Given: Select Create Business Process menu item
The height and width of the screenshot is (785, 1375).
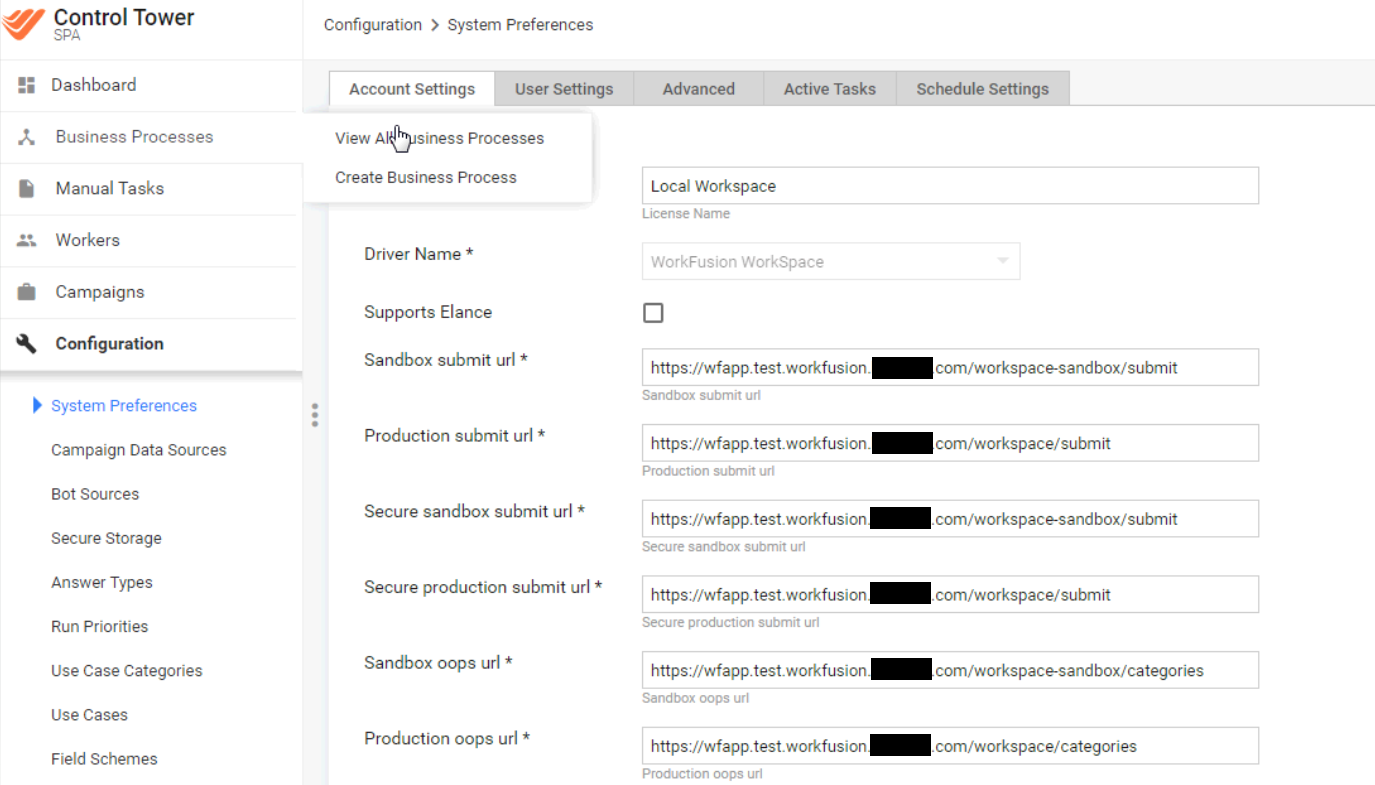Looking at the screenshot, I should pyautogui.click(x=426, y=178).
